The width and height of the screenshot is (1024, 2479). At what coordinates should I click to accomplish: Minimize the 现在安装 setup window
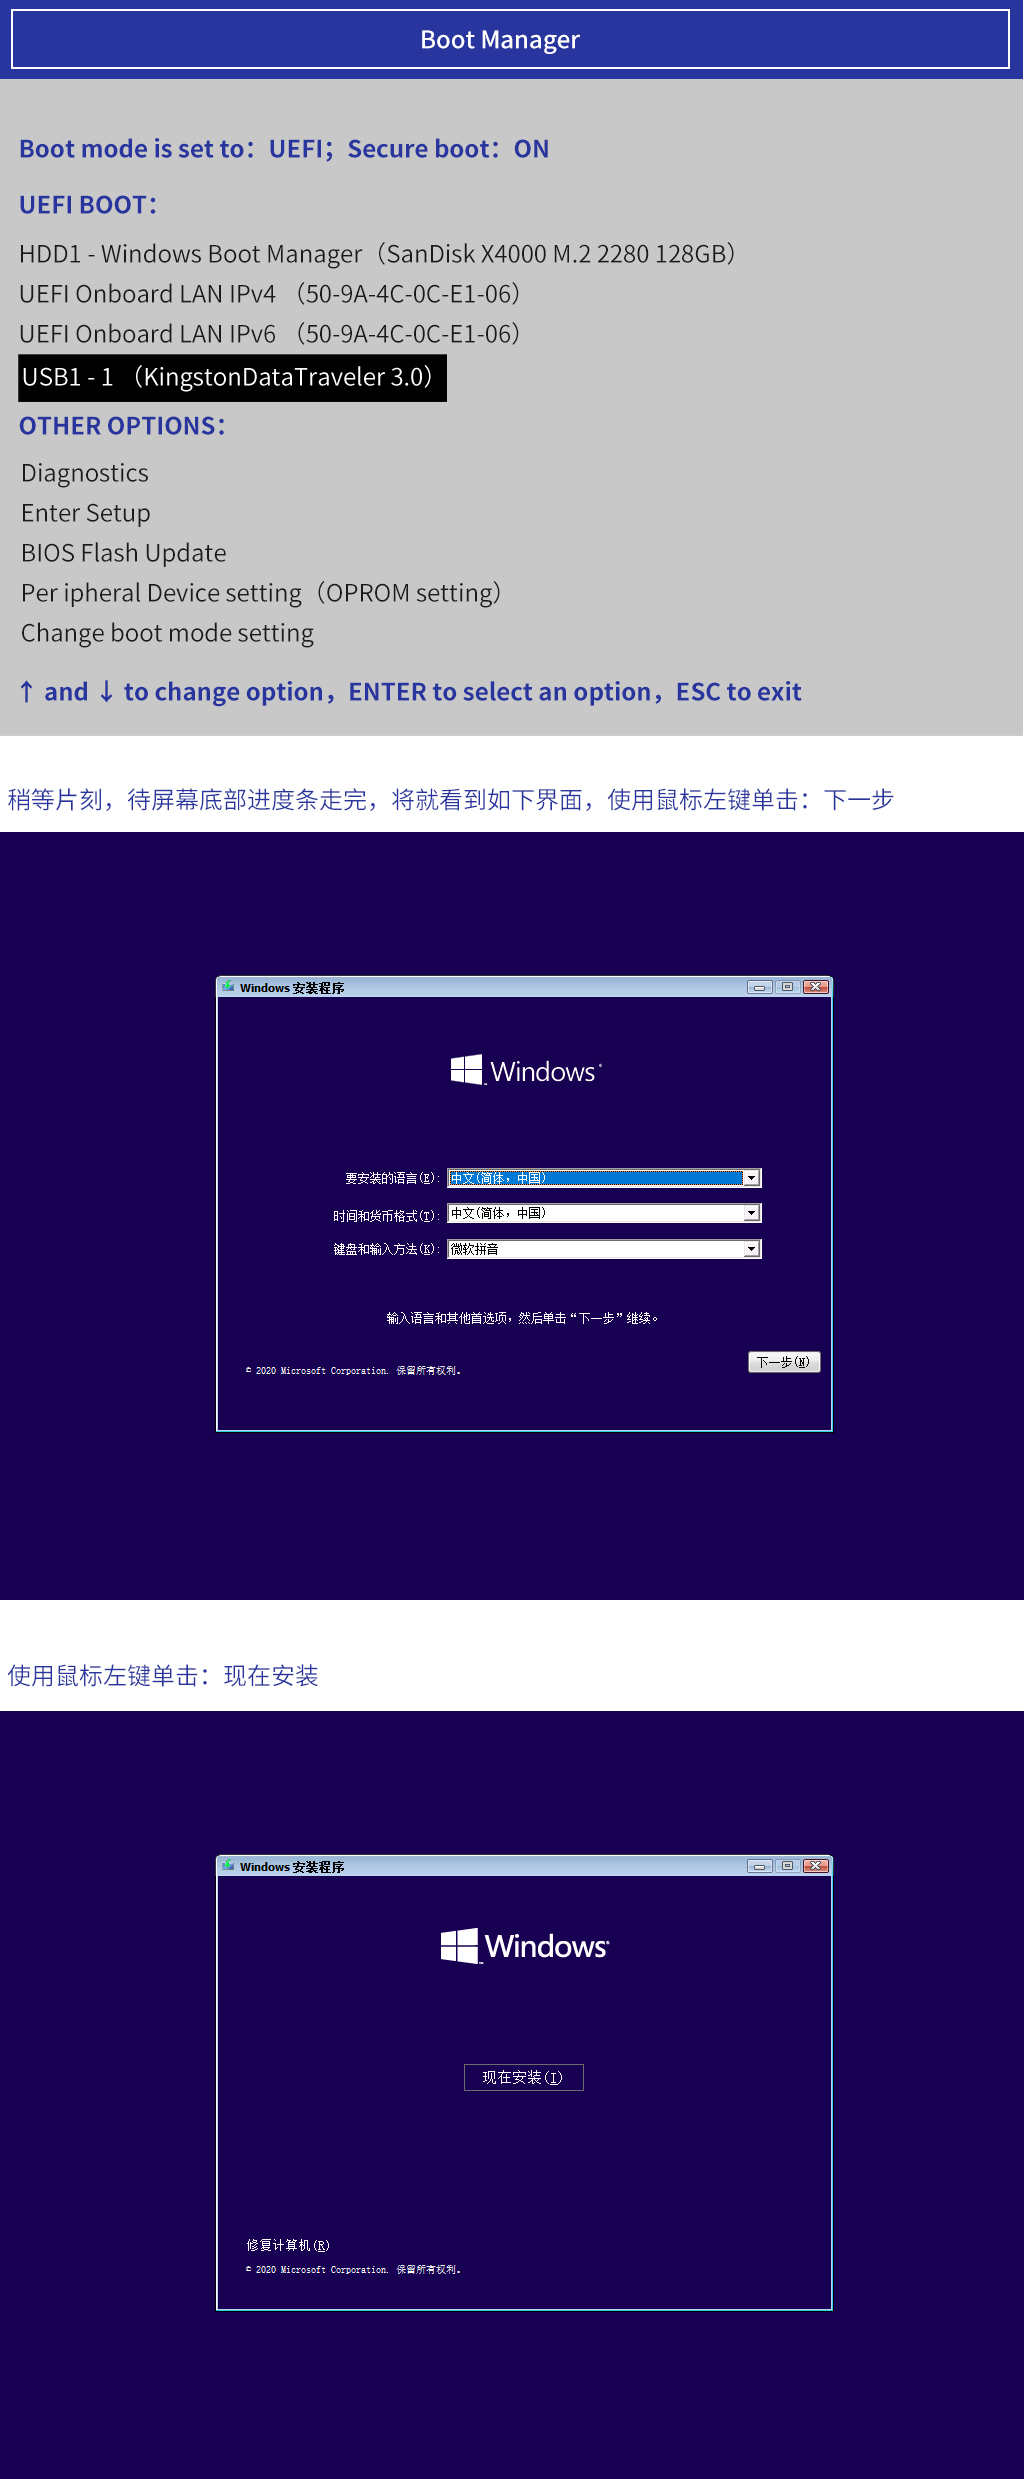pyautogui.click(x=760, y=1866)
